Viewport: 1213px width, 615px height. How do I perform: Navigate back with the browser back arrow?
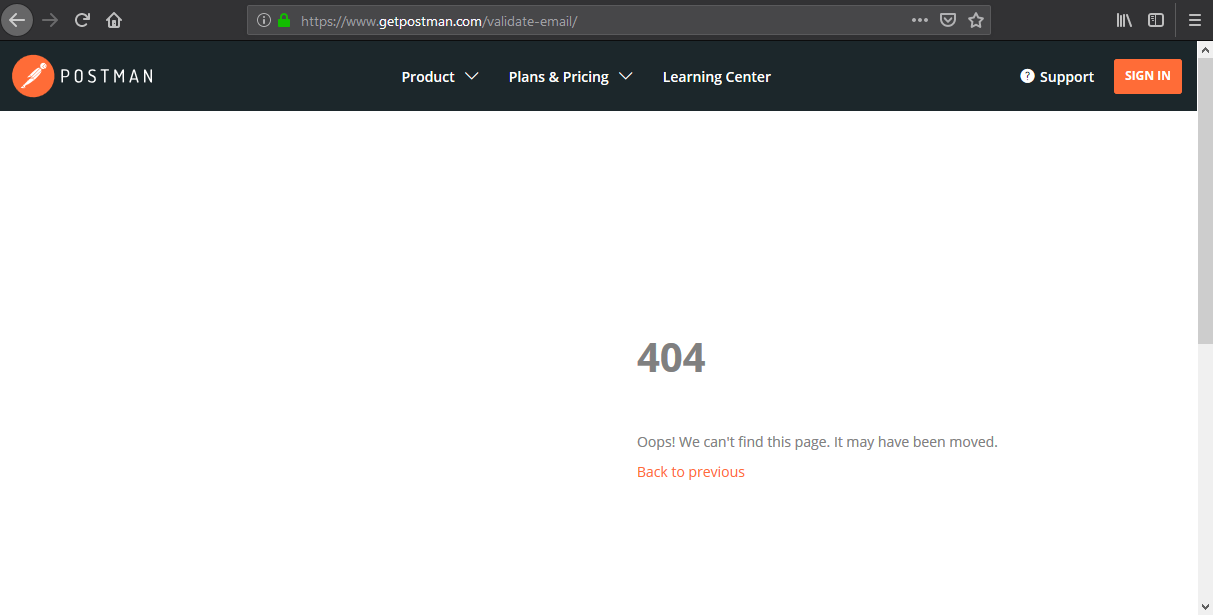[17, 19]
